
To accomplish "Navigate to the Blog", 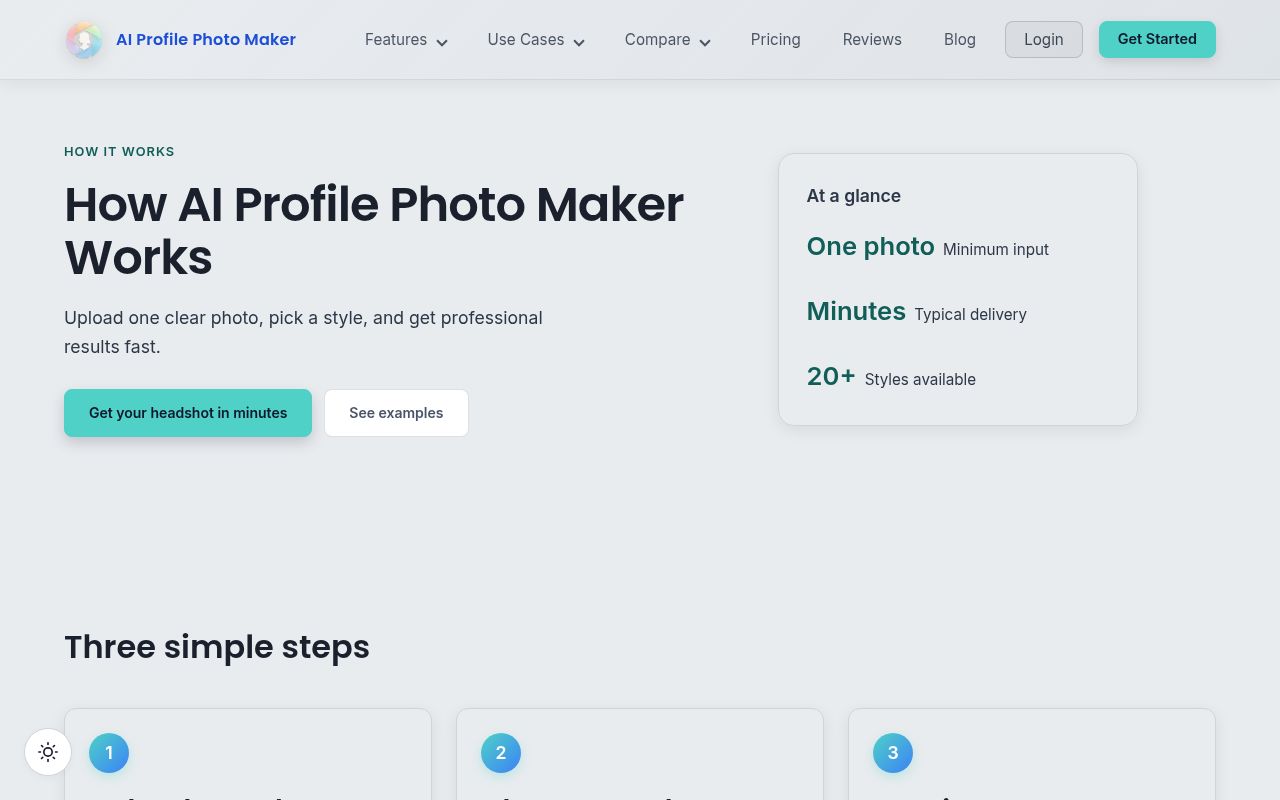I will coord(960,40).
